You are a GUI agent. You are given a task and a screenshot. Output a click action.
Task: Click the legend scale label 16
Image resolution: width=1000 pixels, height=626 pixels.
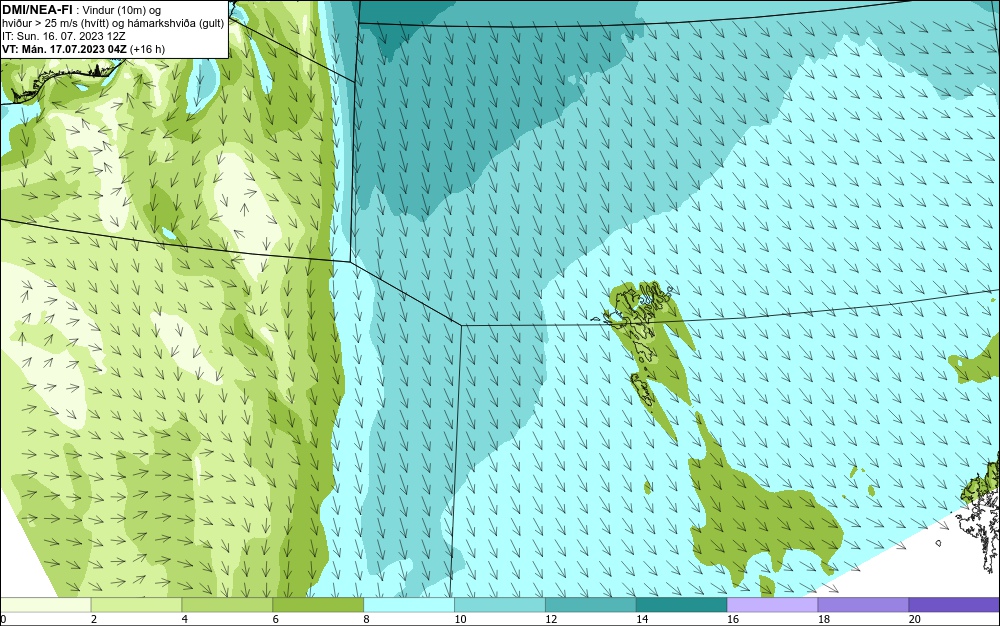pyautogui.click(x=733, y=619)
